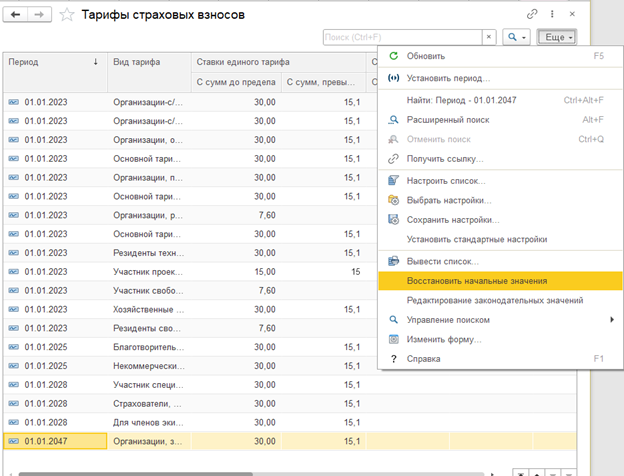Choose Получить ссылку menu entry
Screen dimensions: 624x476
[x=444, y=159]
